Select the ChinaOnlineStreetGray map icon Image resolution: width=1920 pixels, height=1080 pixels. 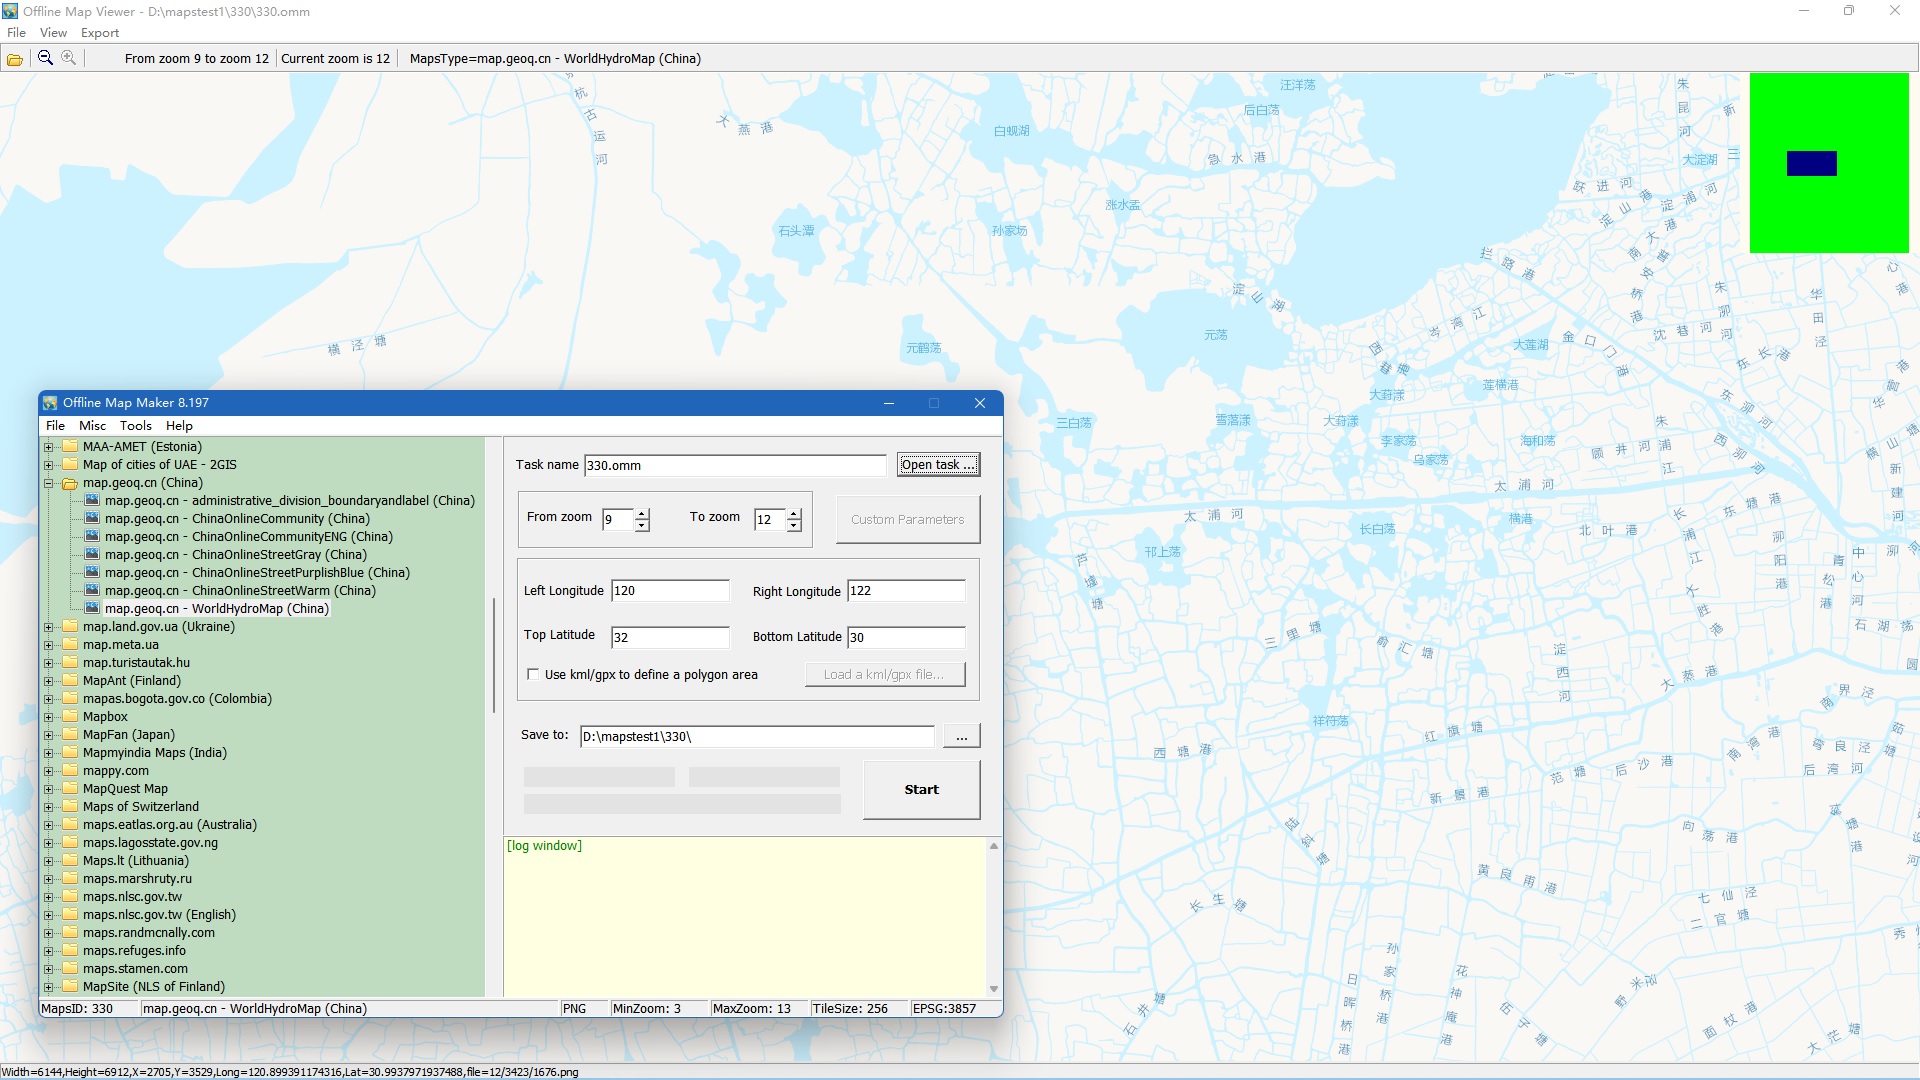(x=92, y=554)
